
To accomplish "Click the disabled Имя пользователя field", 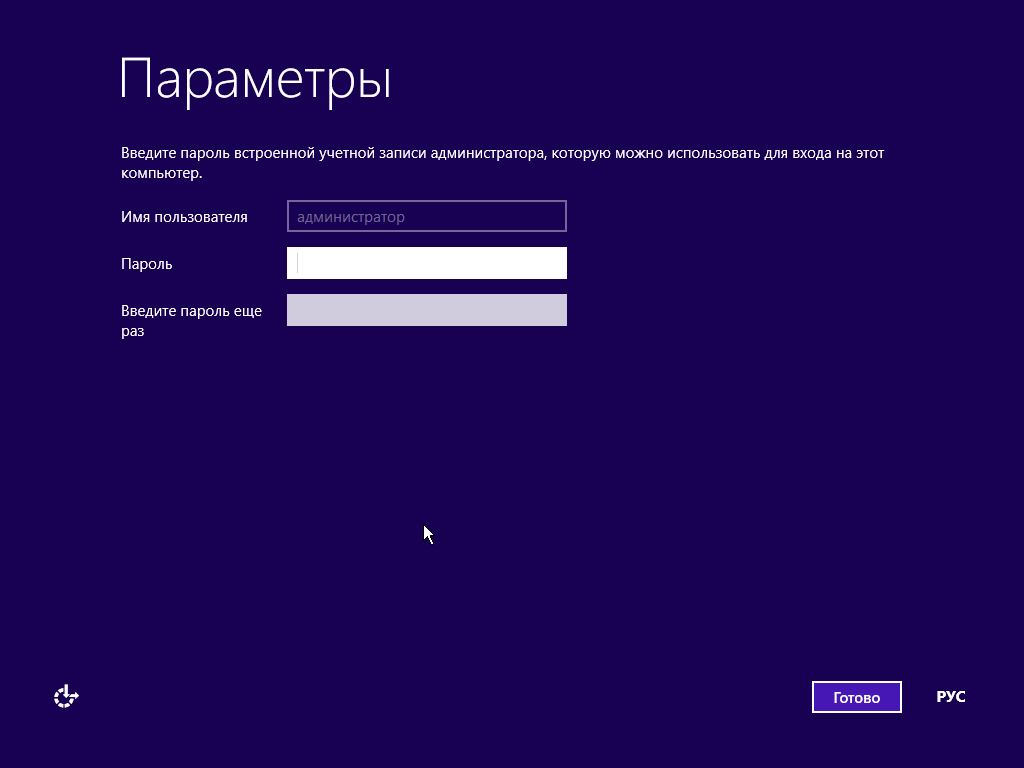I will 426,216.
